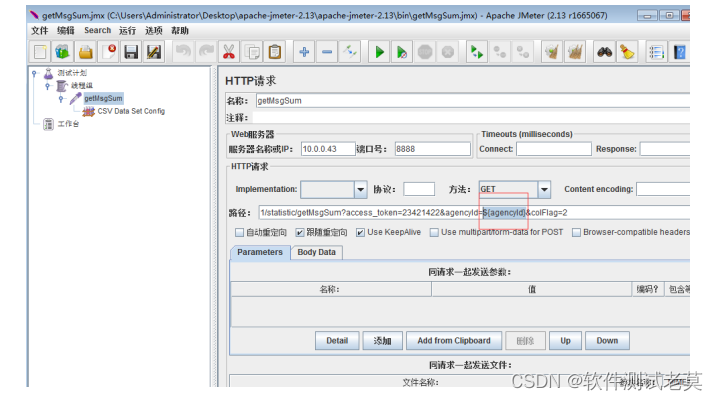This screenshot has height=401, width=718.
Task: Open the Help question mark icon
Action: tap(680, 52)
